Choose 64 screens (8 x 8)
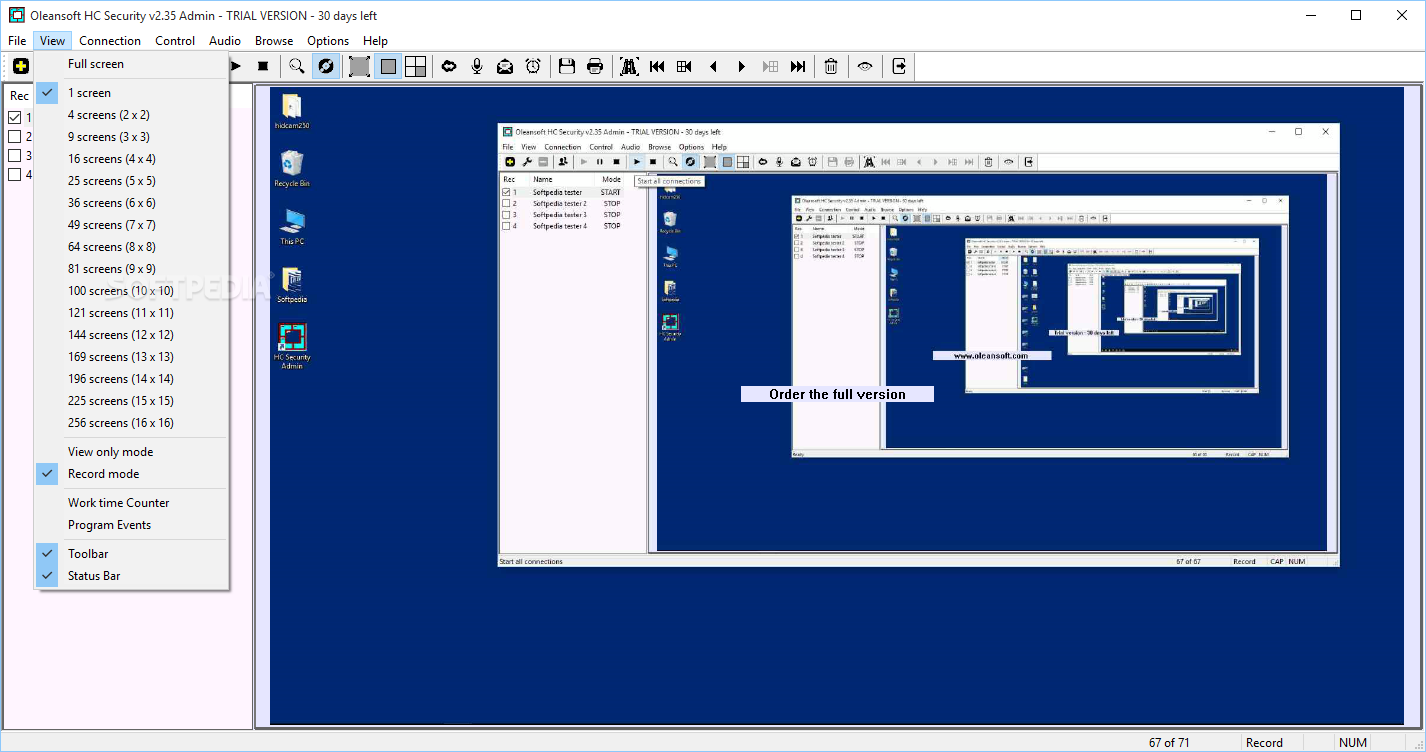The height and width of the screenshot is (752, 1426). pyautogui.click(x=132, y=247)
